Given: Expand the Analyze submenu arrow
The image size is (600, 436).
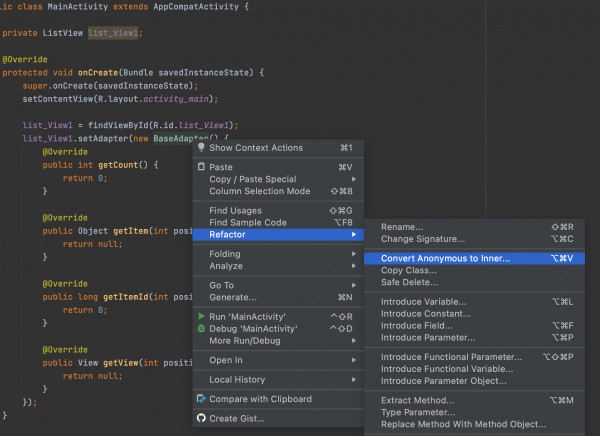Looking at the screenshot, I should (x=354, y=266).
